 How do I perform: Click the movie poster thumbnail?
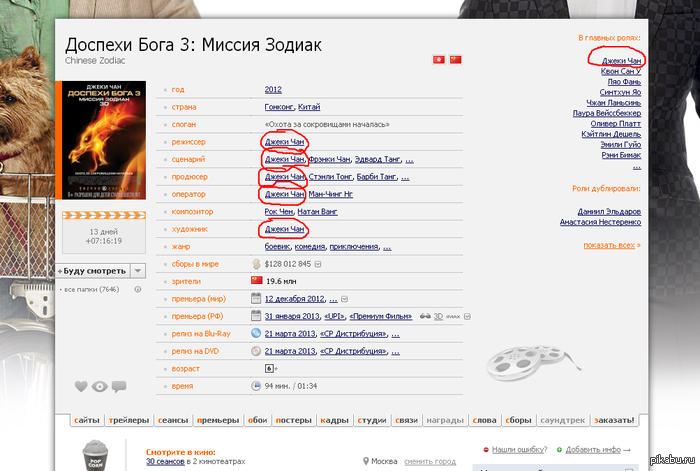point(104,139)
